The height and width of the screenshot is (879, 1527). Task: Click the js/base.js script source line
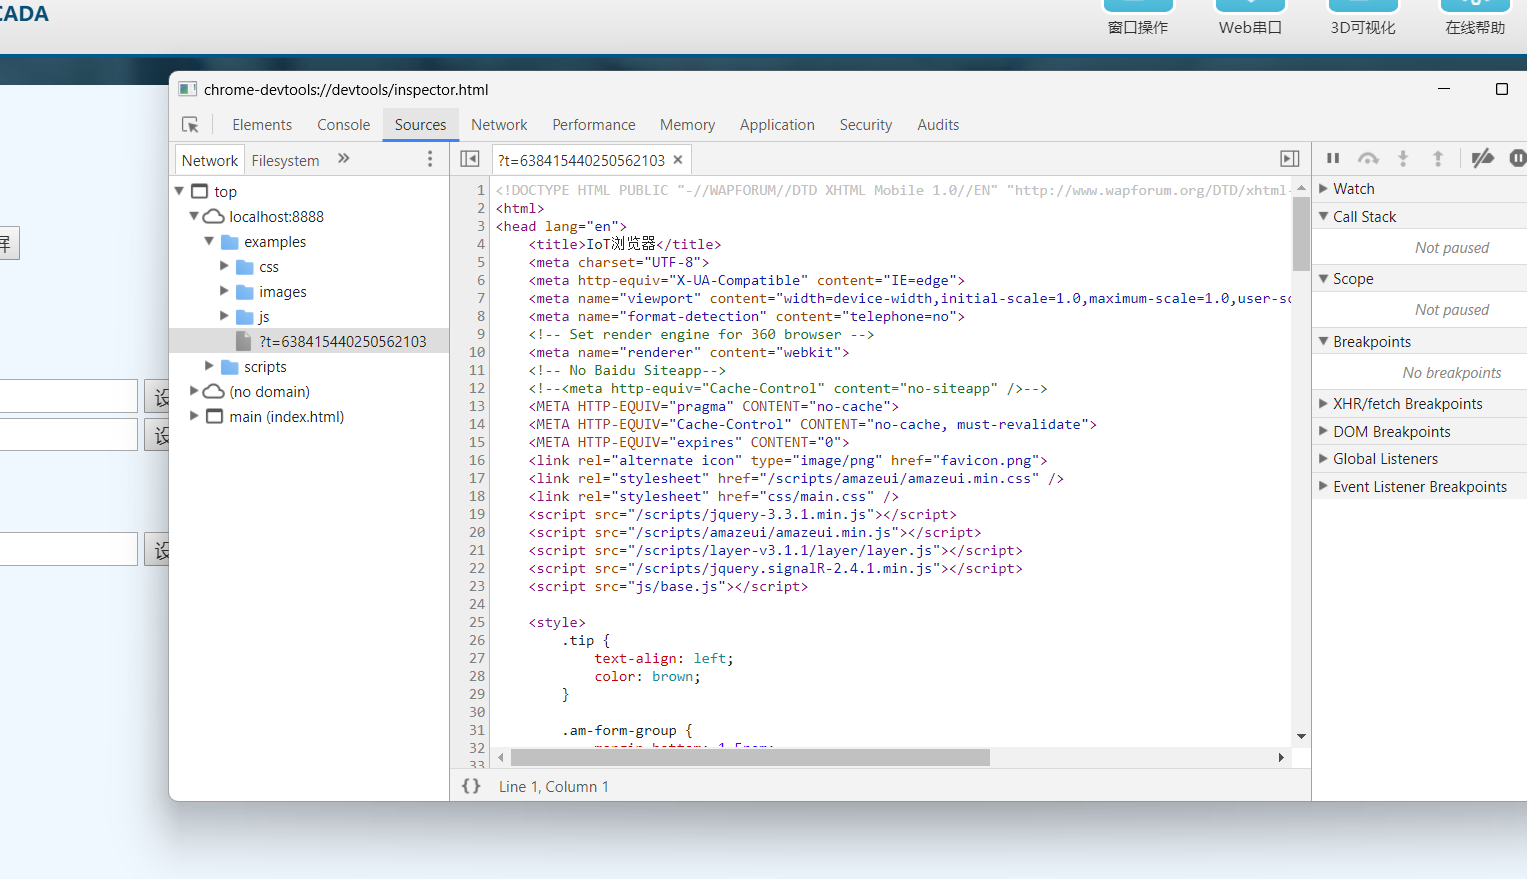668,586
